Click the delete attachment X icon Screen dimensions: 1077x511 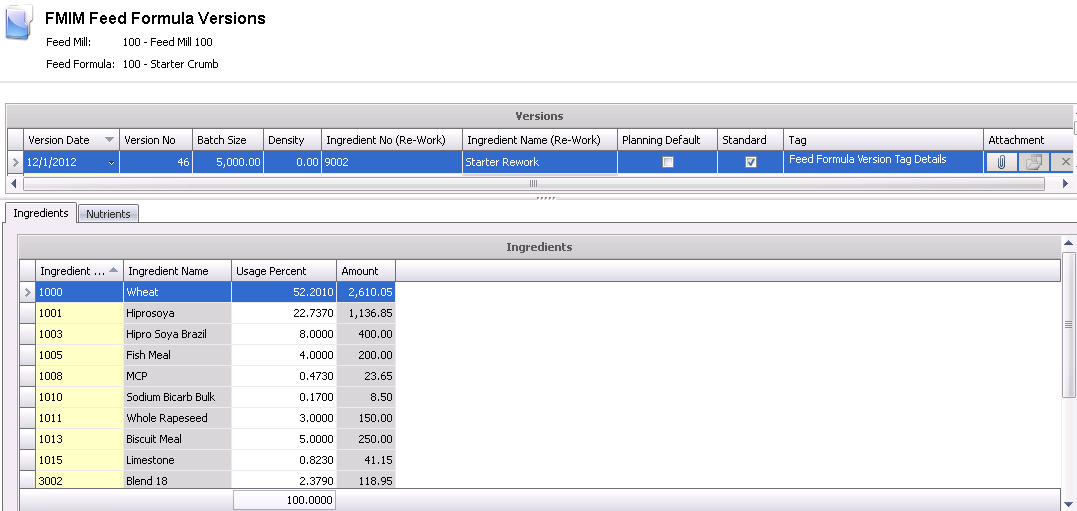click(x=1065, y=162)
